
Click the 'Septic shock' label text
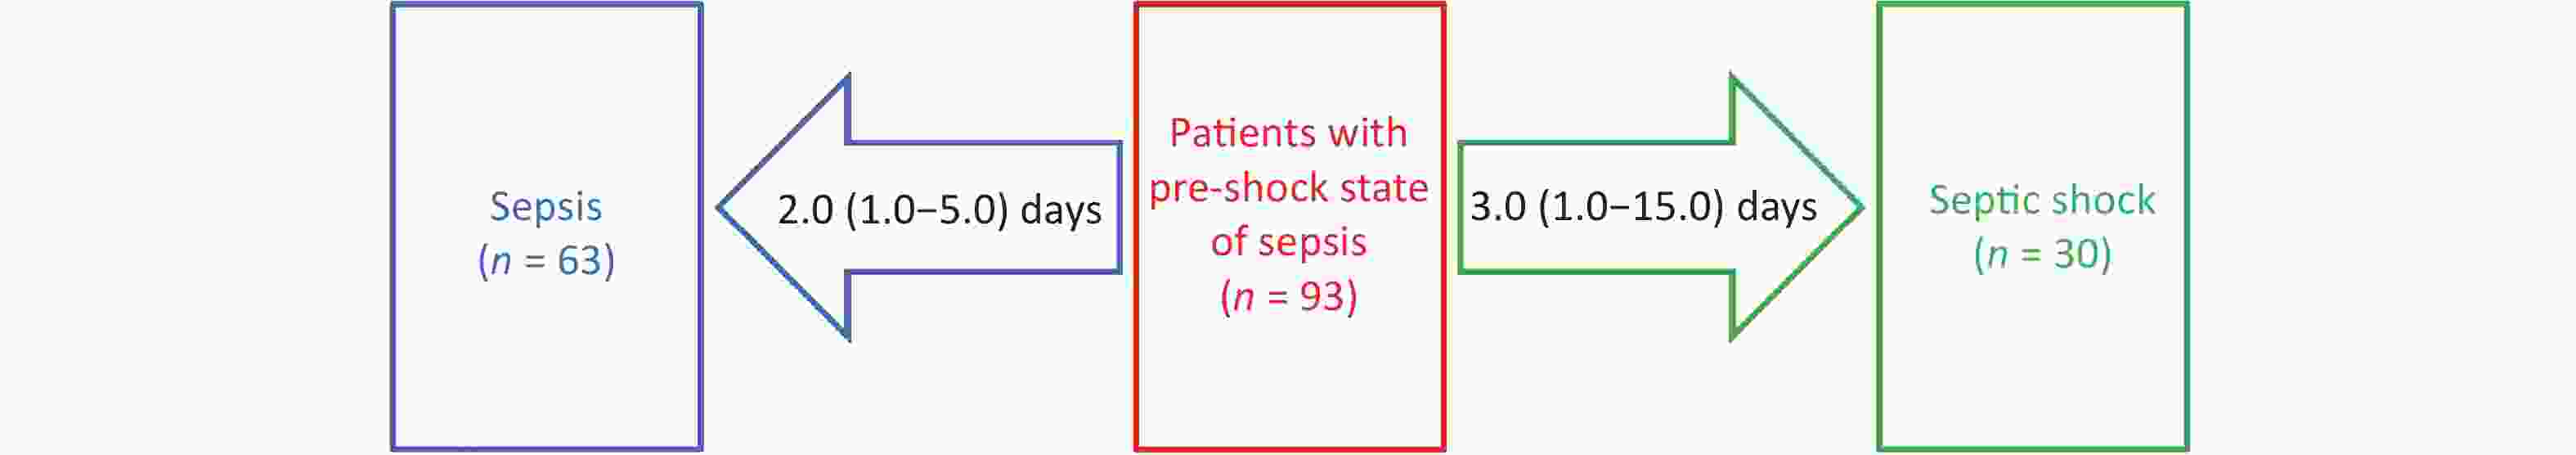(x=2042, y=201)
